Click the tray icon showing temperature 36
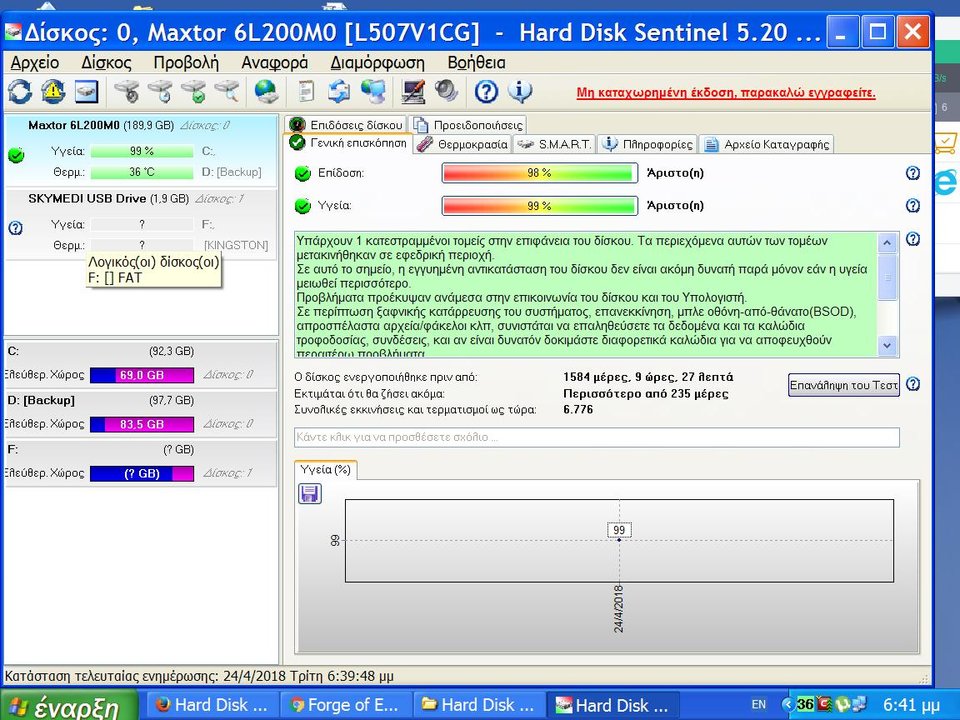Image resolution: width=960 pixels, height=720 pixels. [x=805, y=704]
